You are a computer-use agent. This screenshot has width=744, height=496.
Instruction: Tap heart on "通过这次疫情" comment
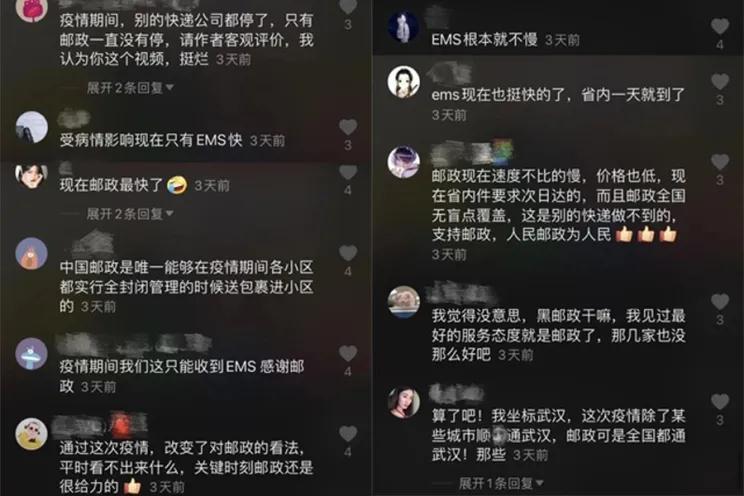(348, 434)
